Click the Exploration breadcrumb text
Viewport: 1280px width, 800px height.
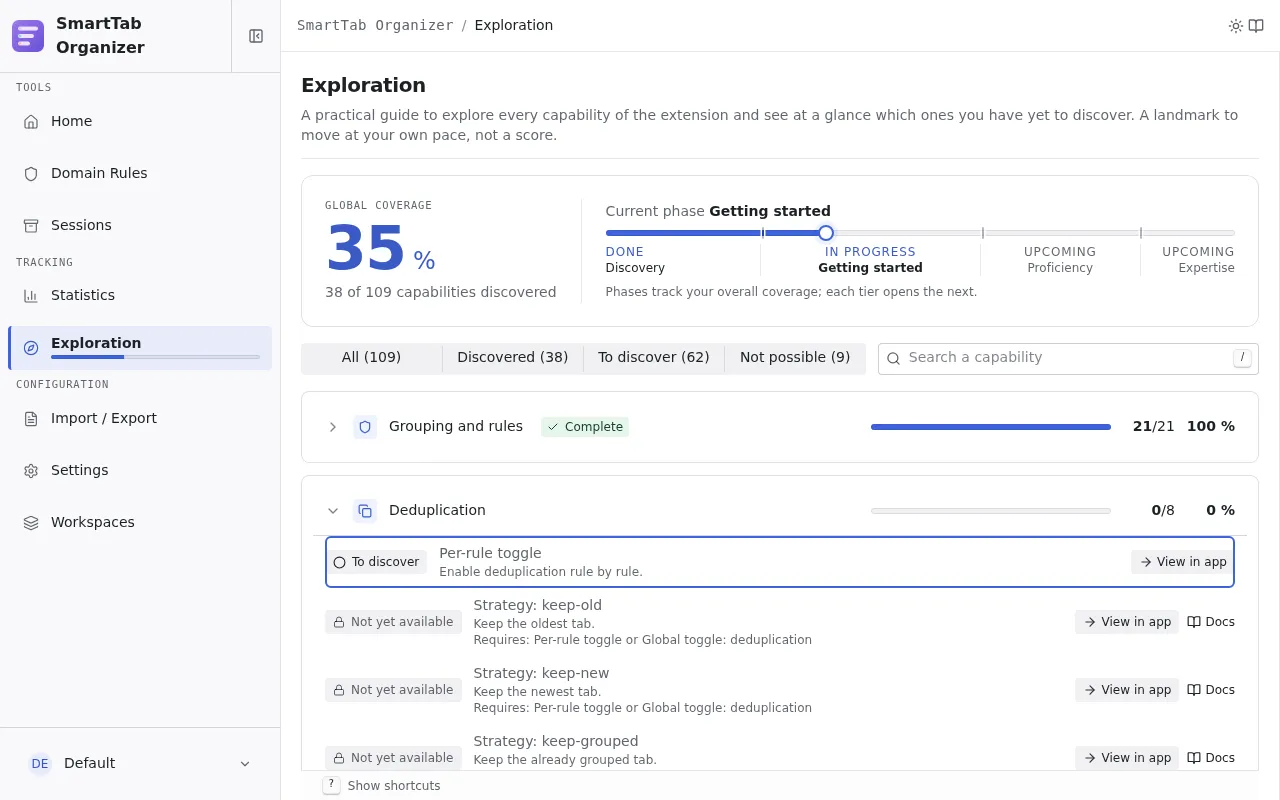coord(514,26)
